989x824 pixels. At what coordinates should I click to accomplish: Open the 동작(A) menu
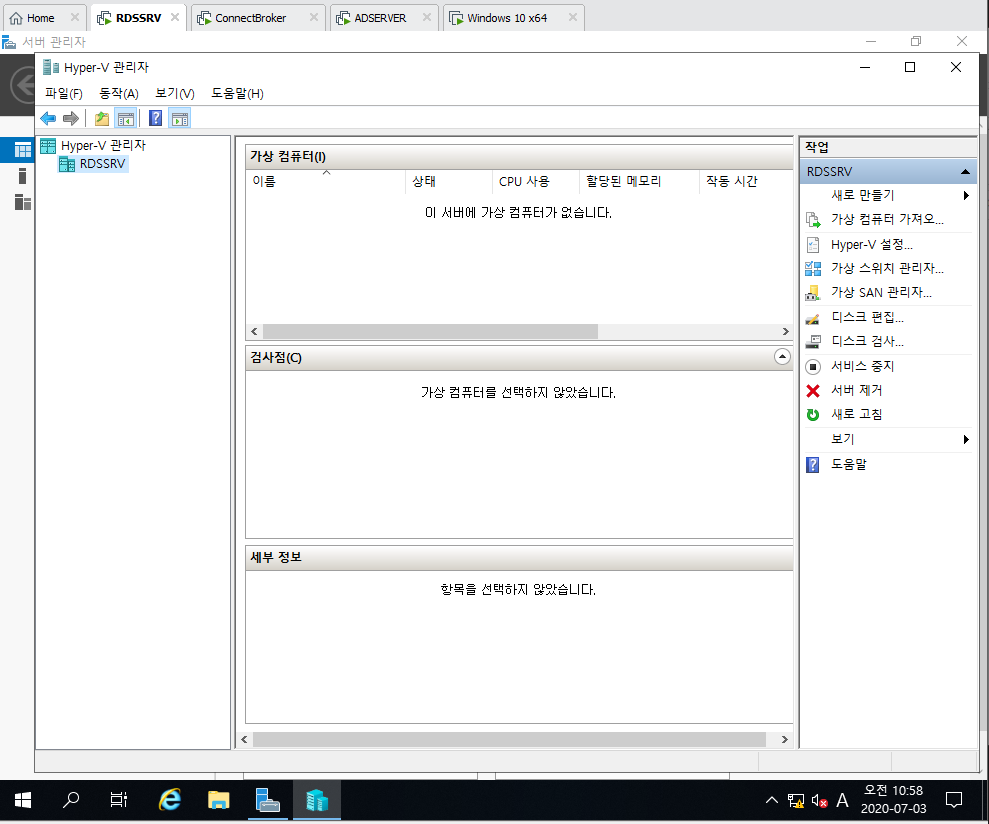click(119, 93)
